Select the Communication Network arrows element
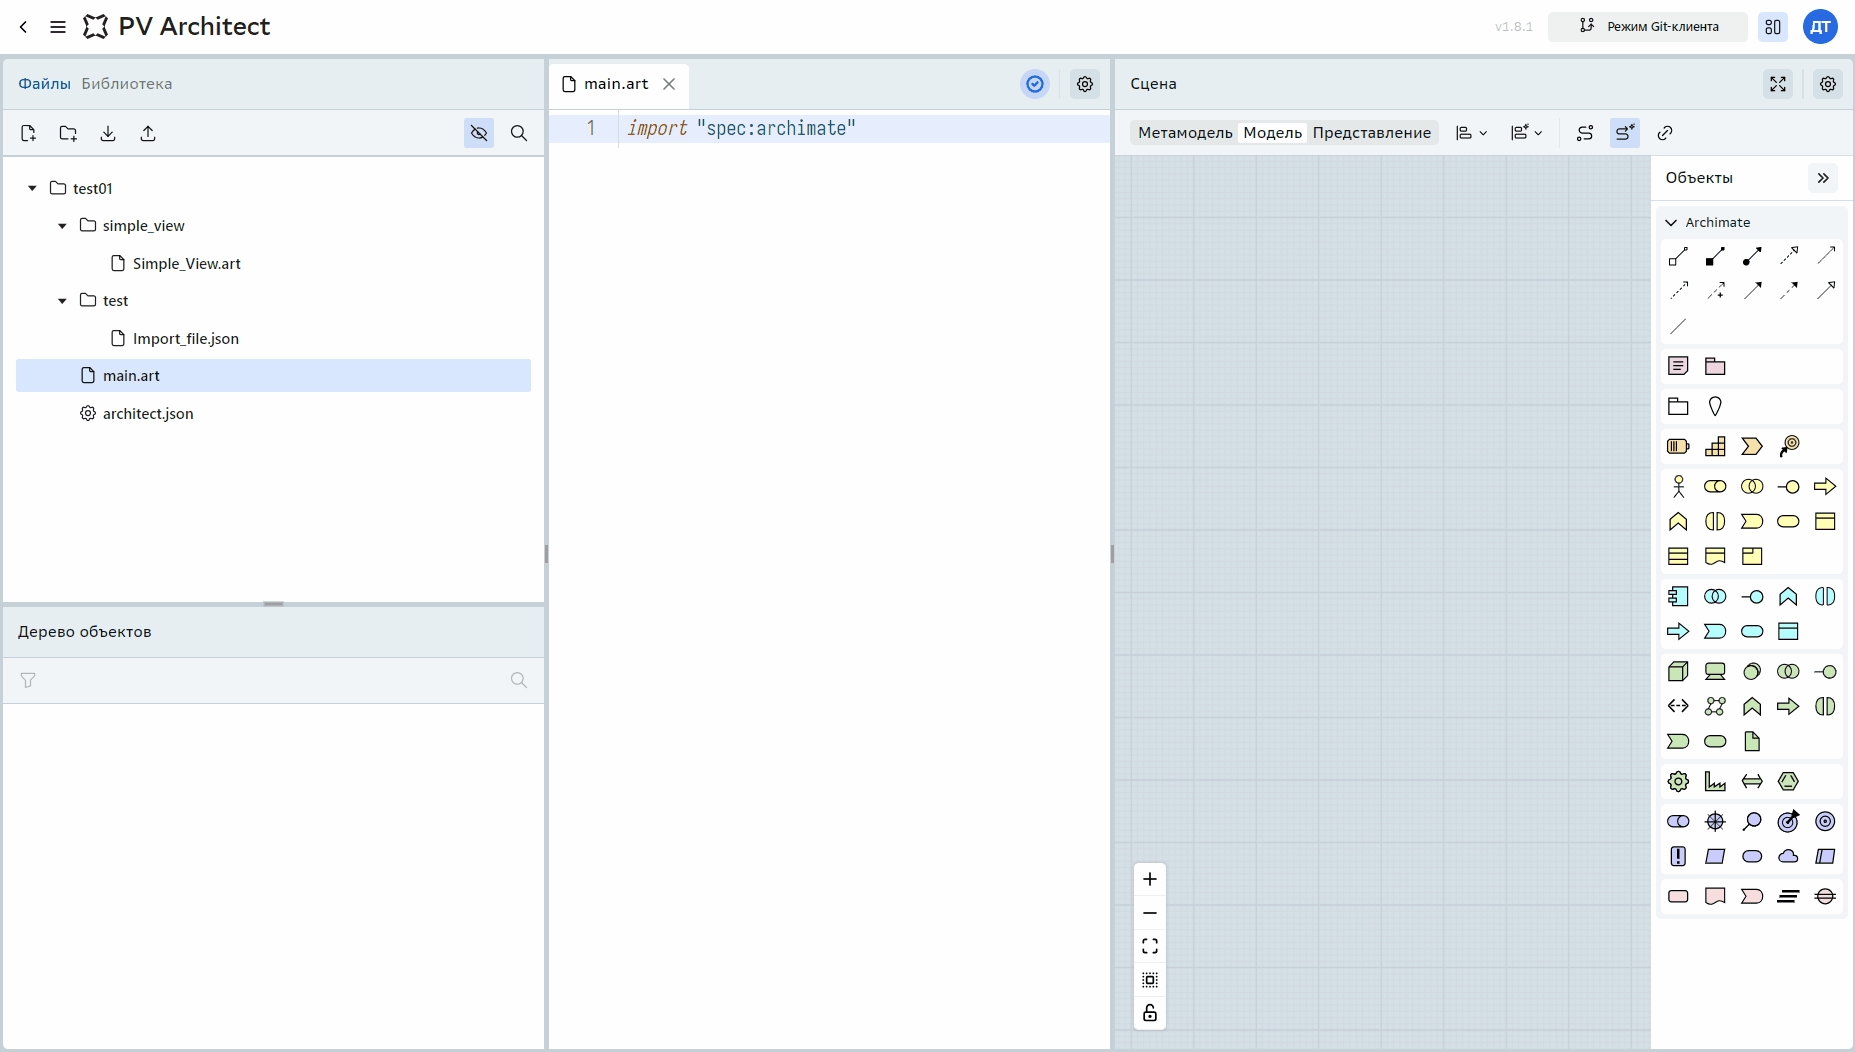 (x=1678, y=706)
